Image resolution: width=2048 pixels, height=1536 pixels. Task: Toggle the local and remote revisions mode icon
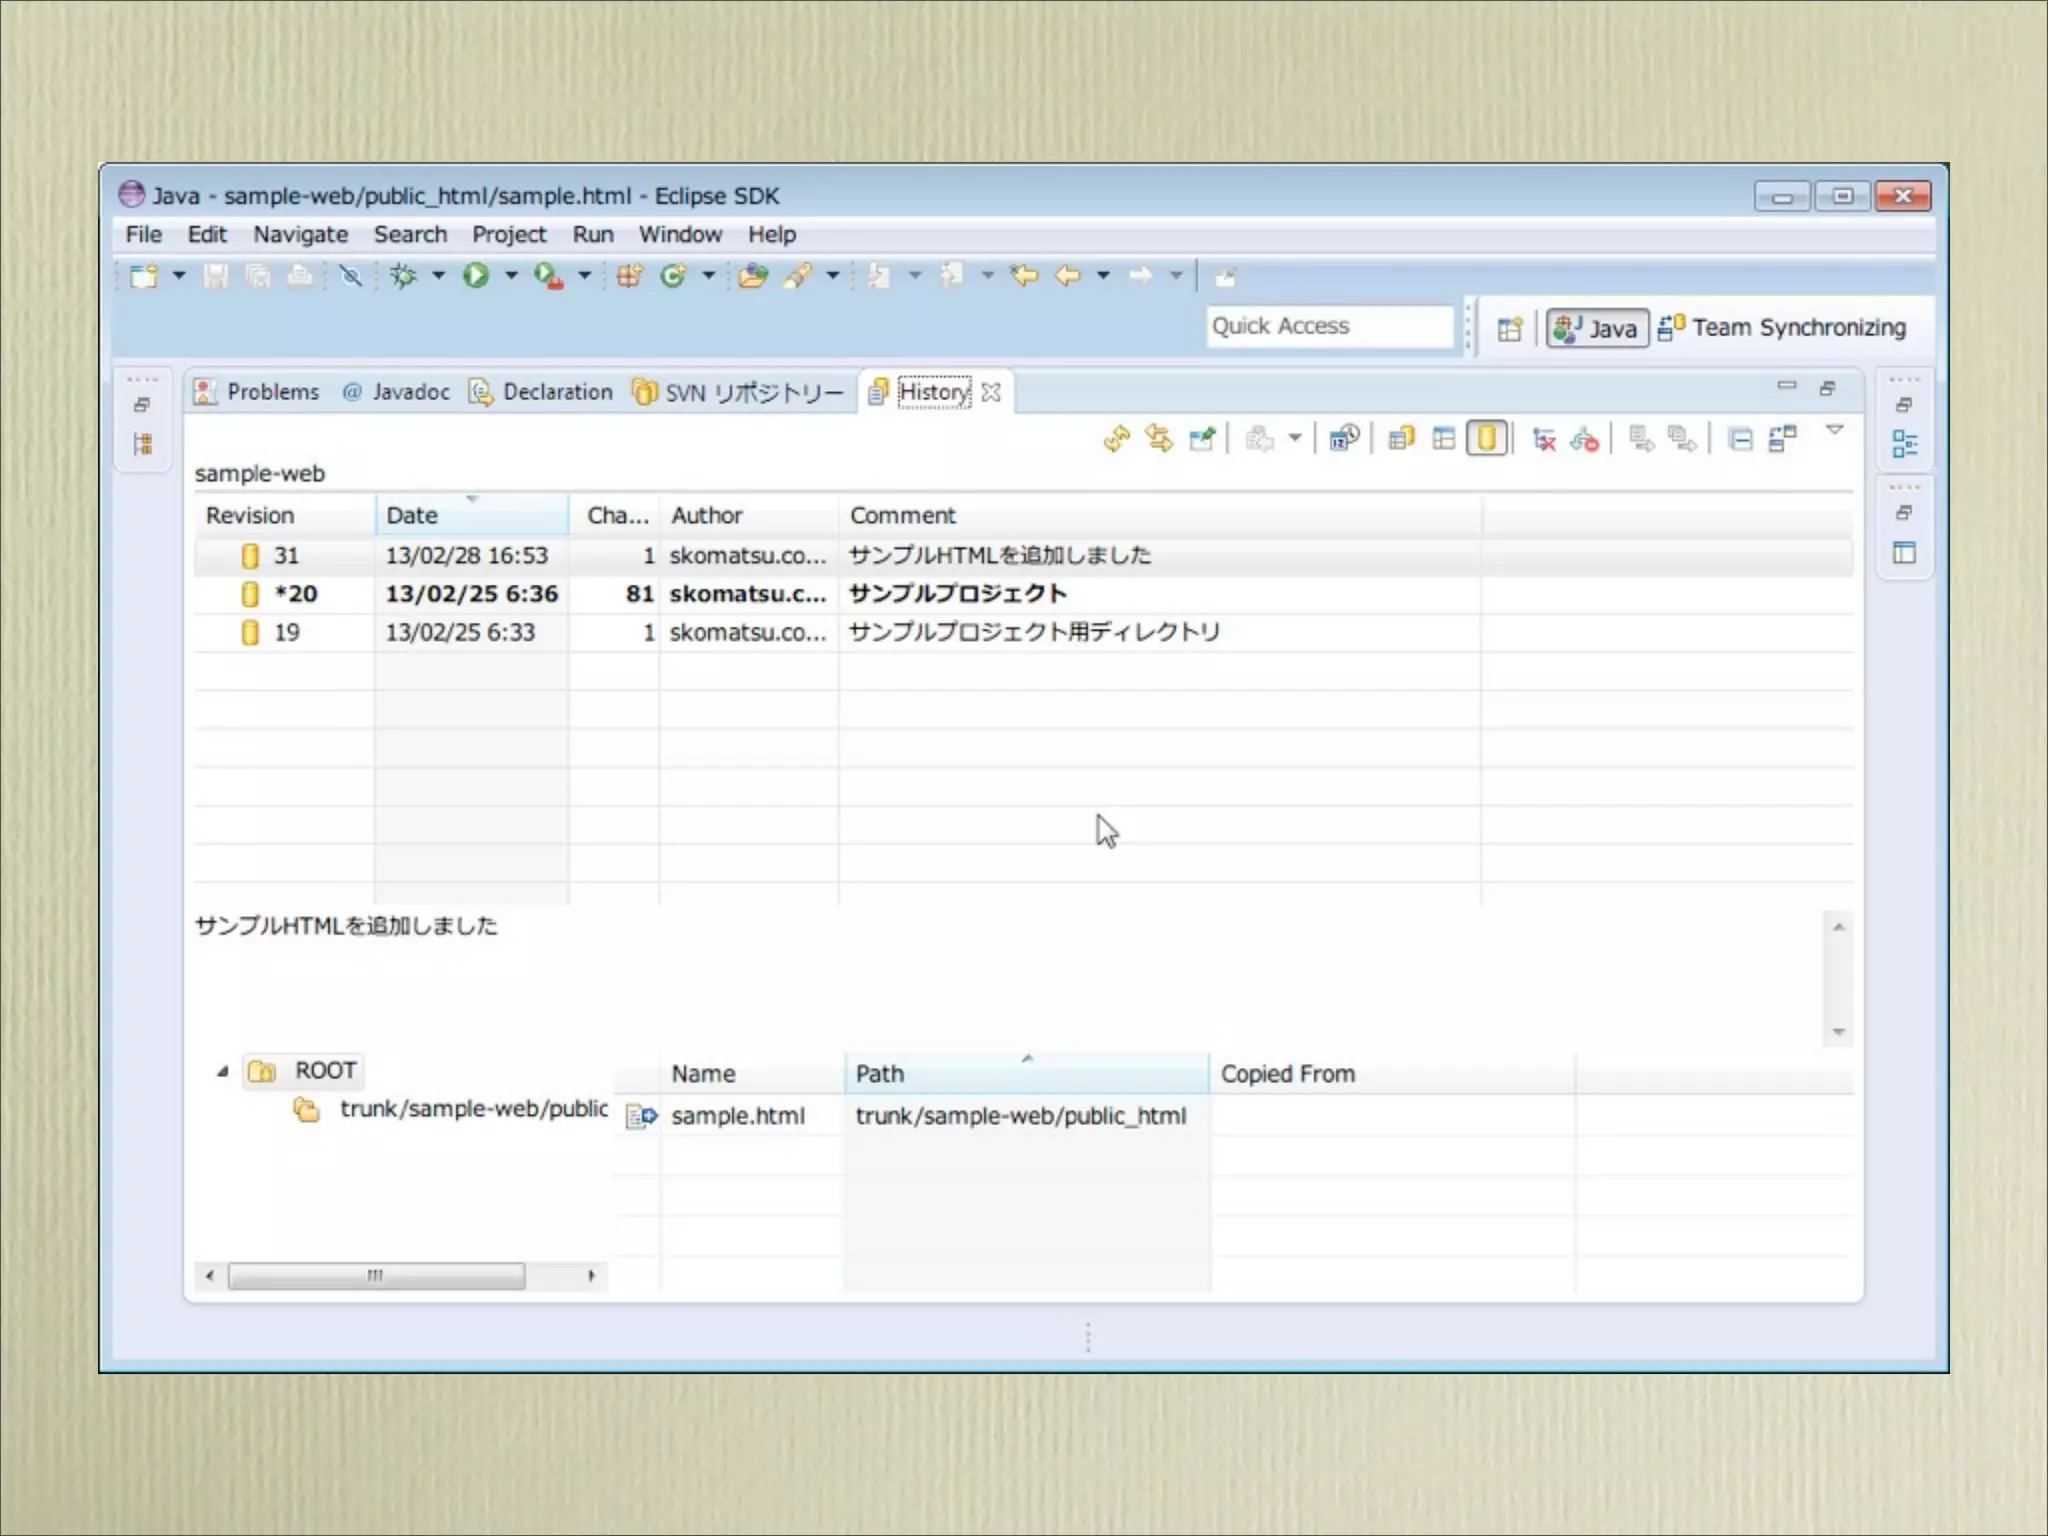click(x=1401, y=439)
